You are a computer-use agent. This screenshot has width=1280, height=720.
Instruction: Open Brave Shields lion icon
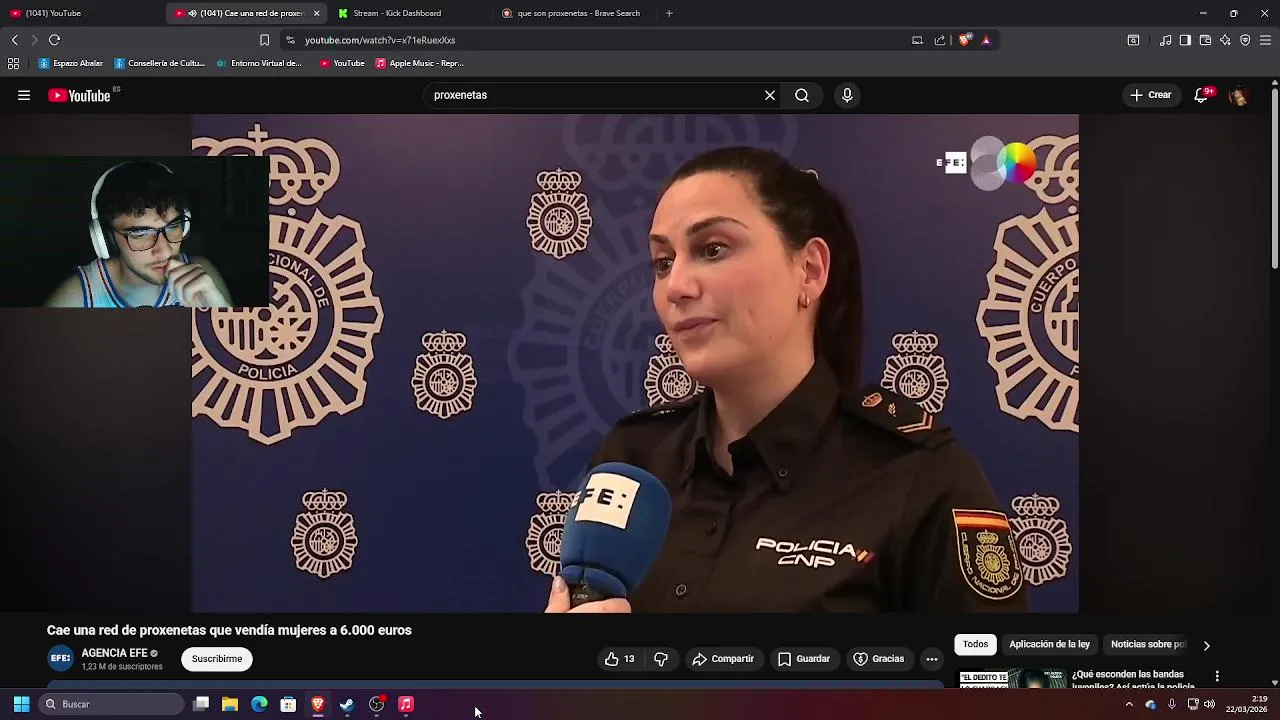tap(964, 40)
